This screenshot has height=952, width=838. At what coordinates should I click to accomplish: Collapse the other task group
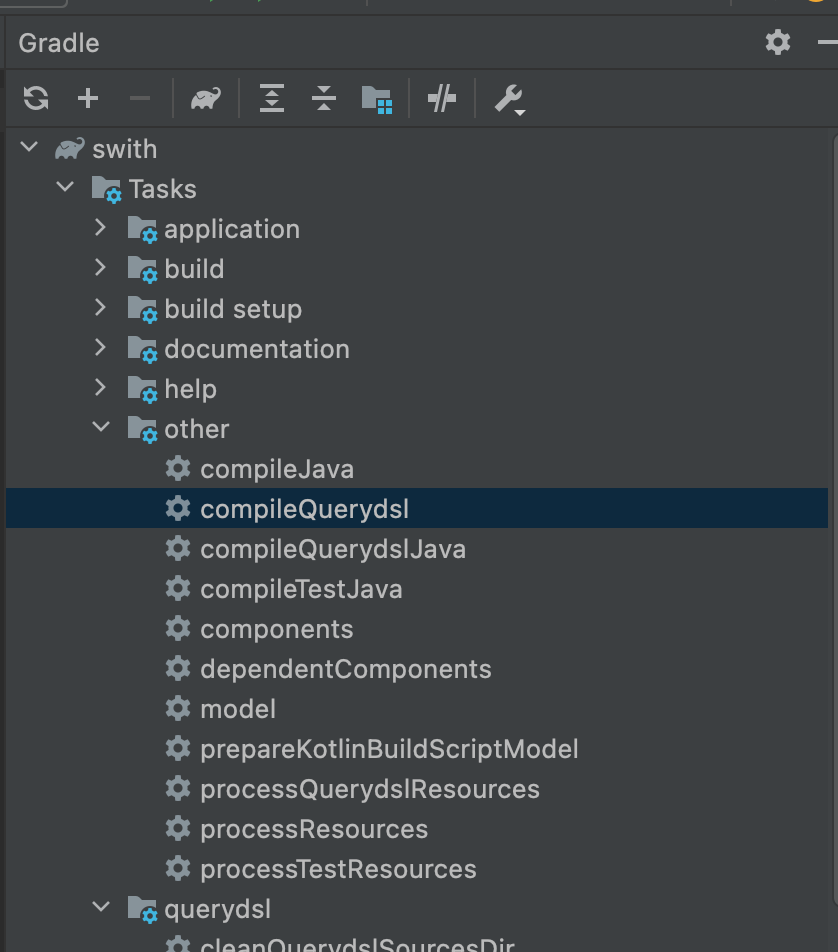click(x=101, y=427)
